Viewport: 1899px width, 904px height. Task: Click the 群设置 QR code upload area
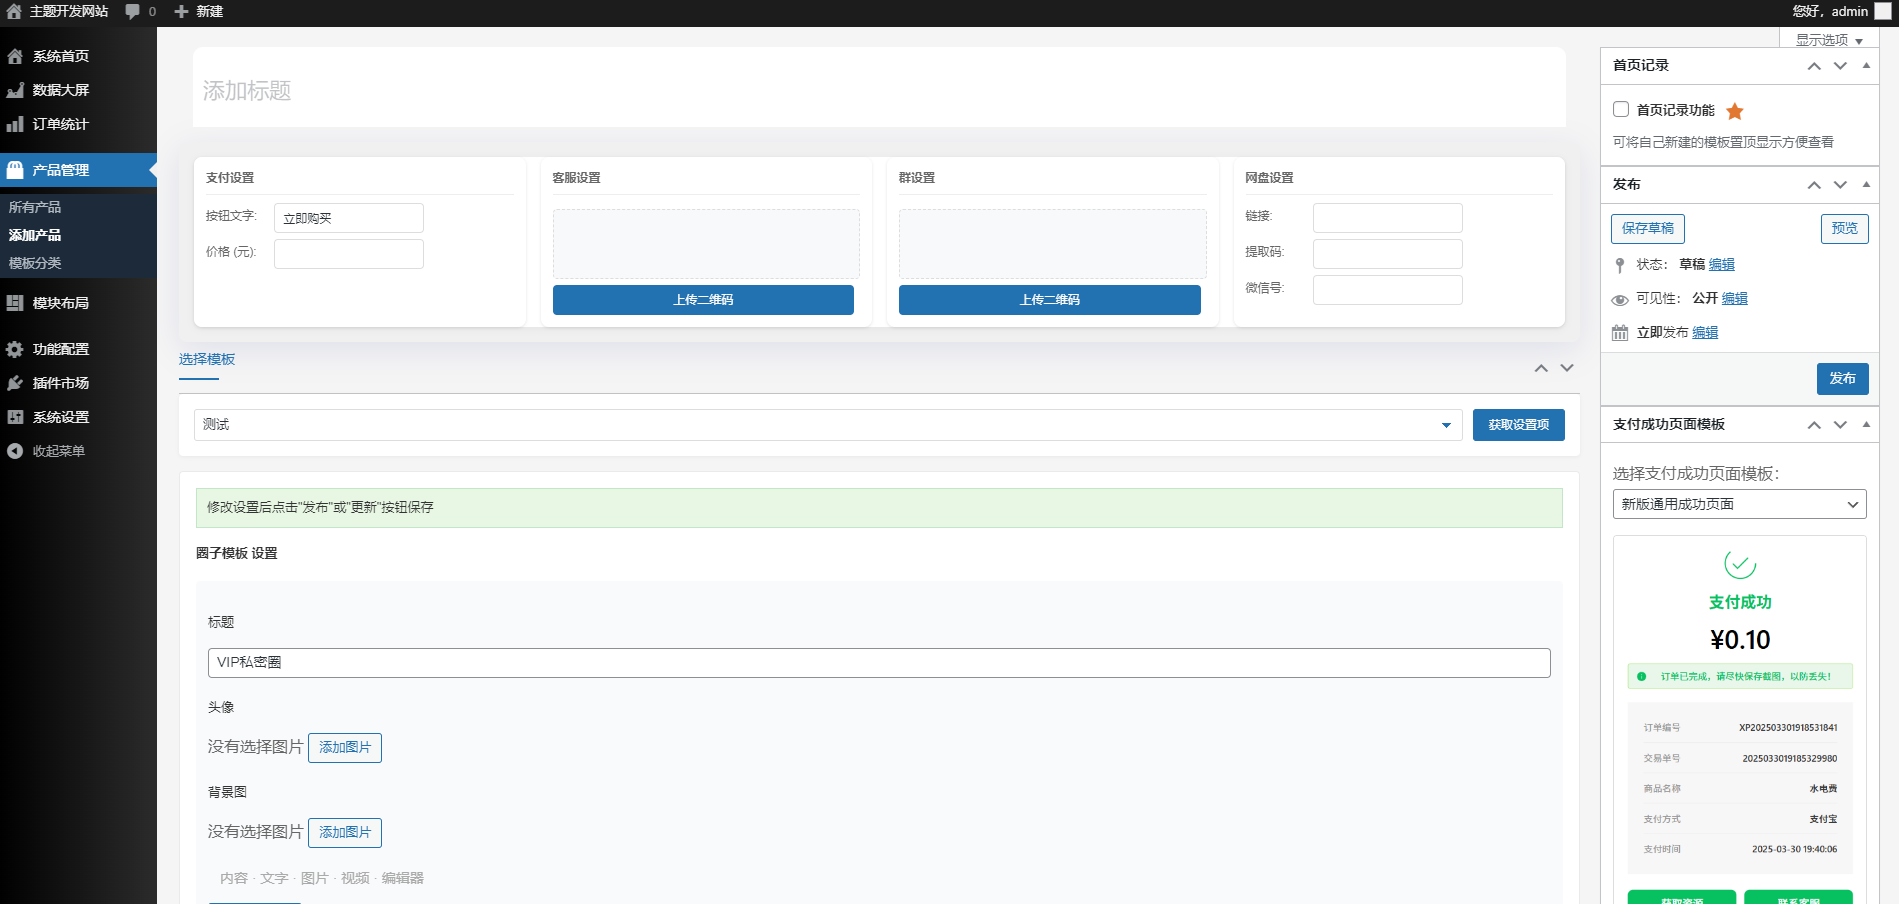tap(1053, 244)
